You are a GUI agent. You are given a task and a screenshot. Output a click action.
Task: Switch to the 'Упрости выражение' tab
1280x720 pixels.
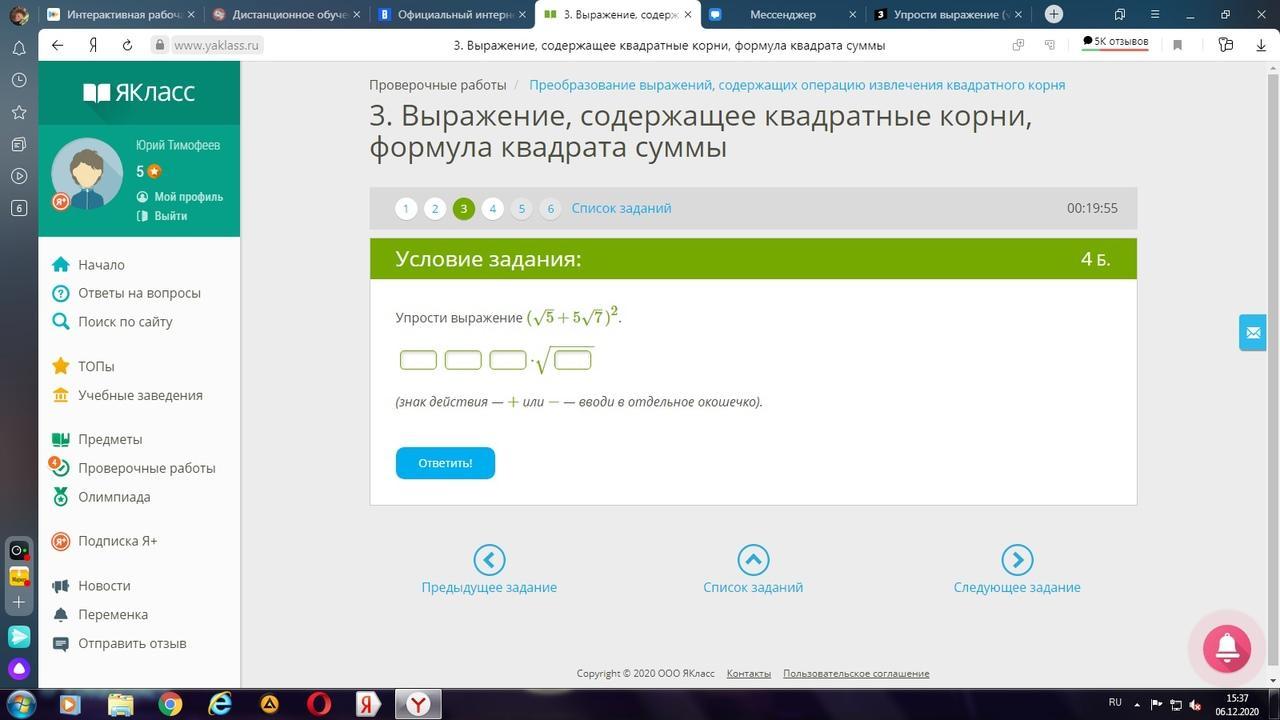(x=949, y=15)
